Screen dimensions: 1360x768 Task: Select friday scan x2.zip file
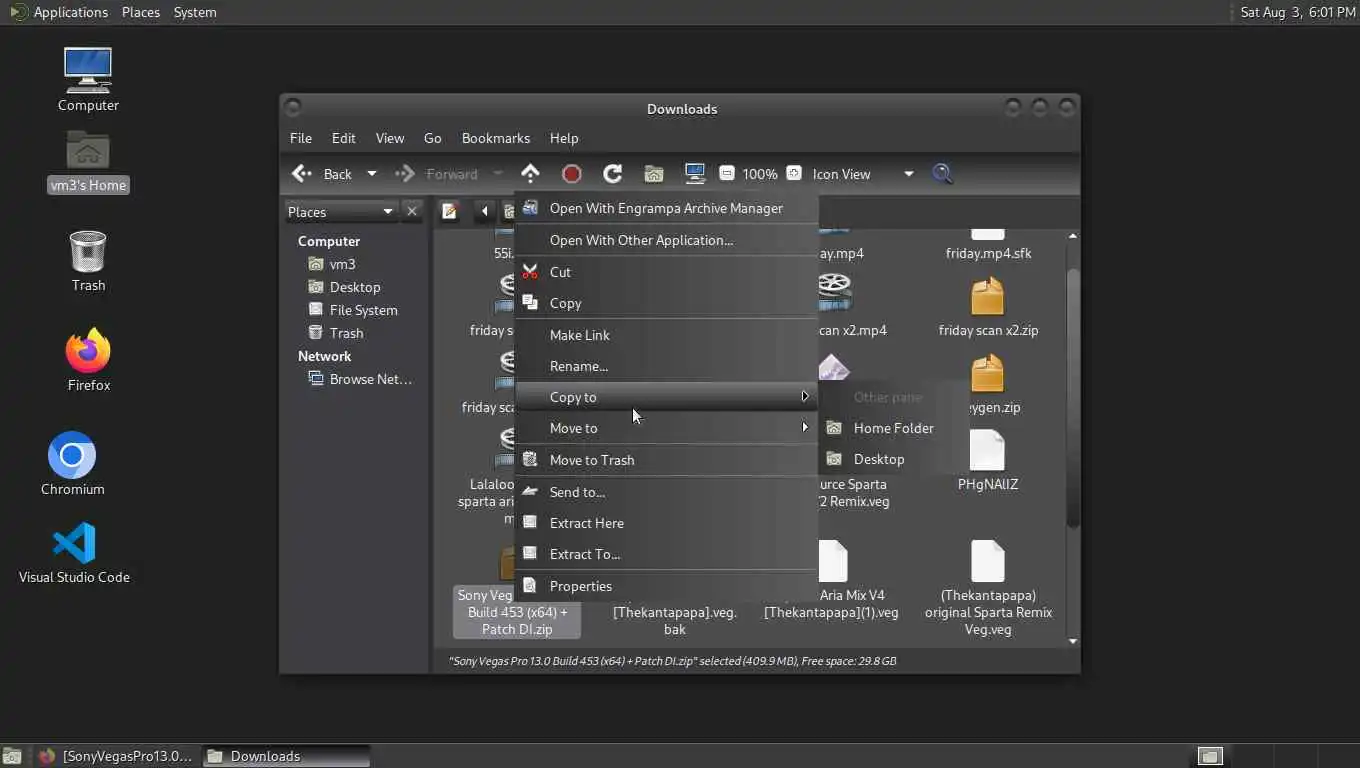click(x=988, y=307)
